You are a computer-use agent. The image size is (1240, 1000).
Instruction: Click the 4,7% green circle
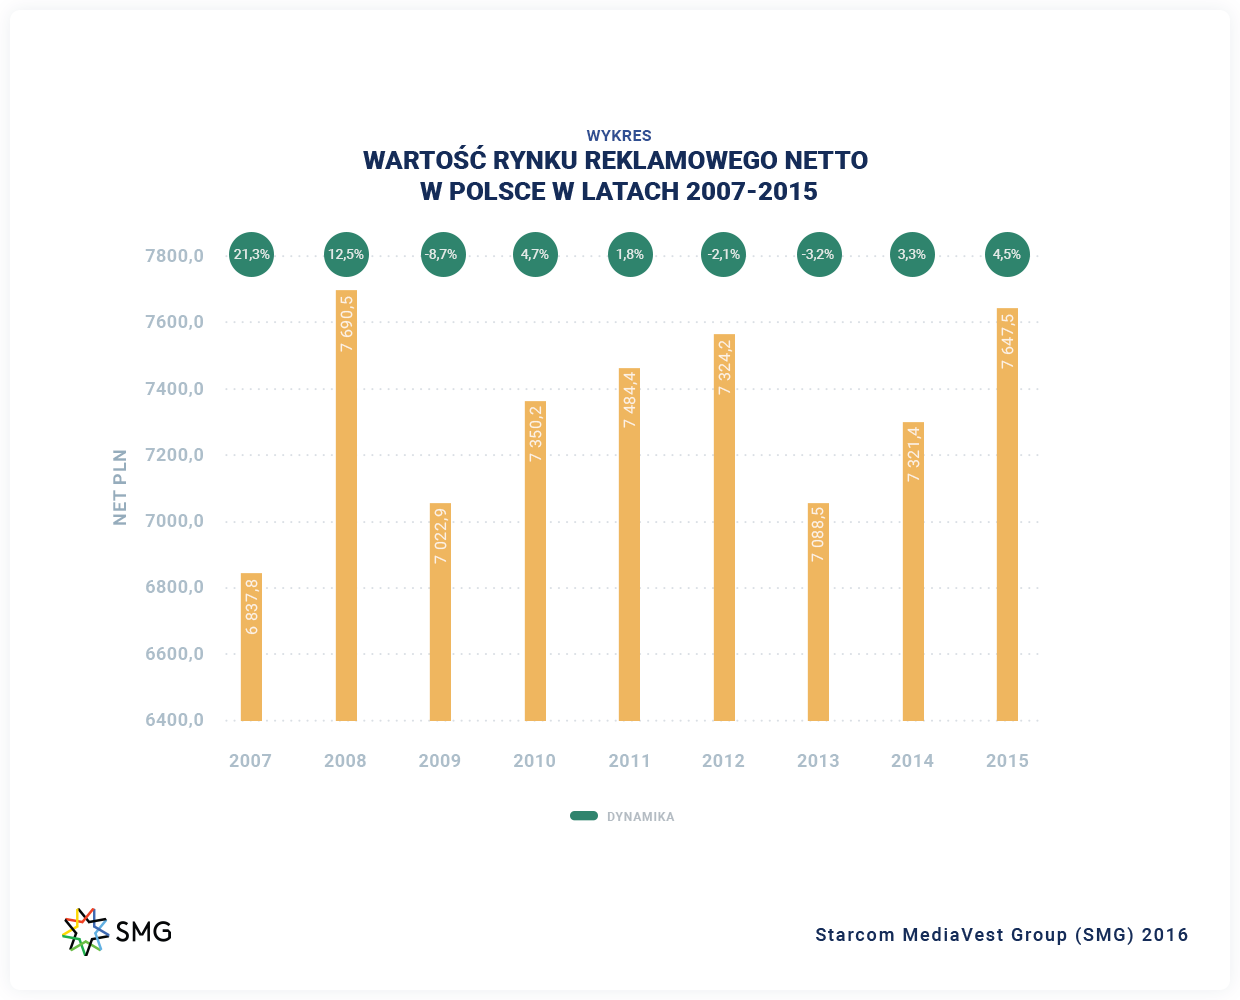535,254
